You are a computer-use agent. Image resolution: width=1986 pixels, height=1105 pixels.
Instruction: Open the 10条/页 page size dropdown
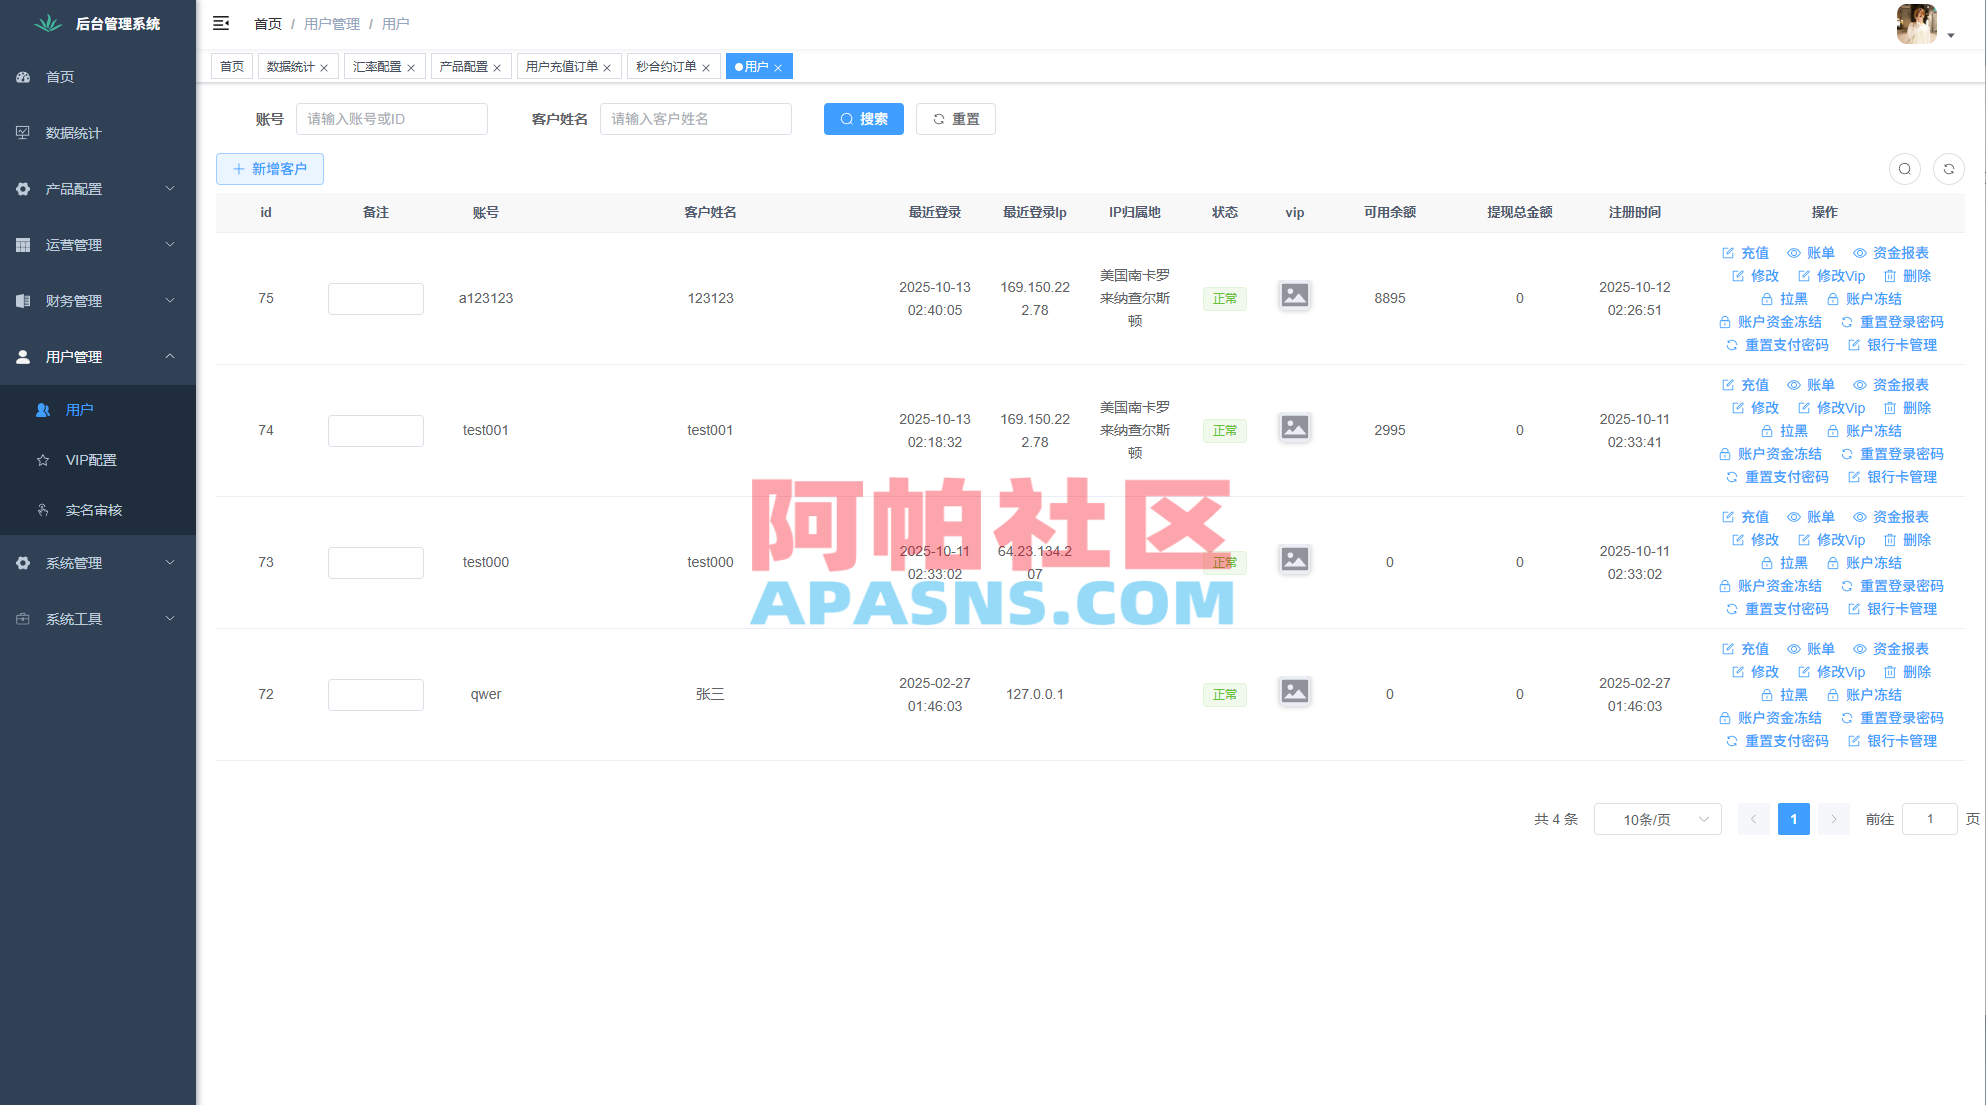point(1657,818)
